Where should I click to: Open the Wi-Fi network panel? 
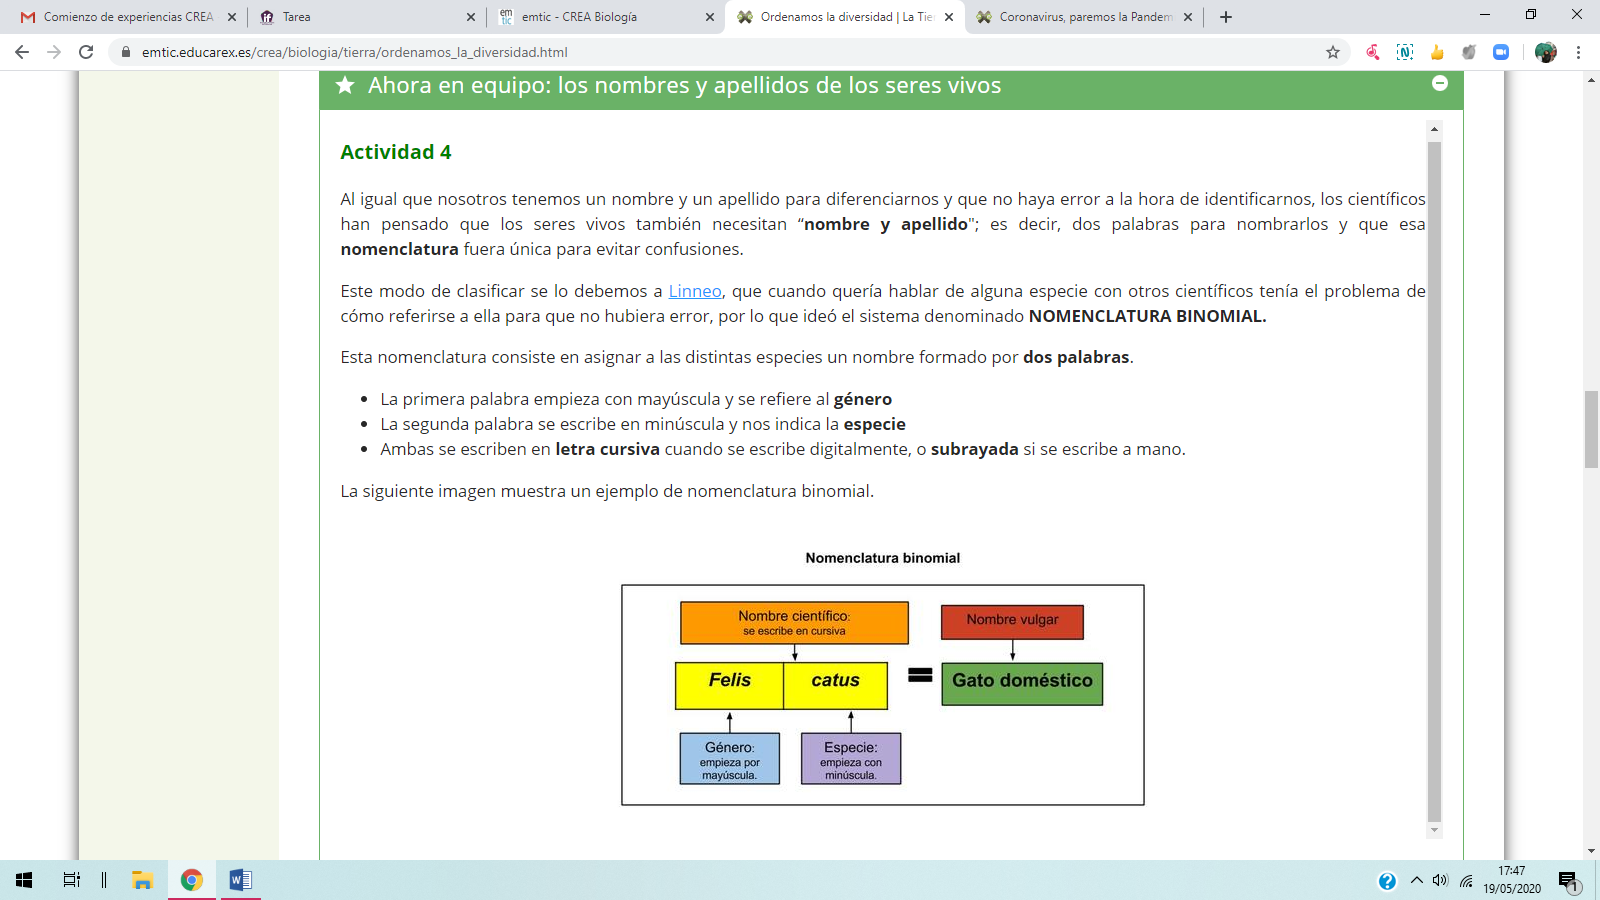1466,880
